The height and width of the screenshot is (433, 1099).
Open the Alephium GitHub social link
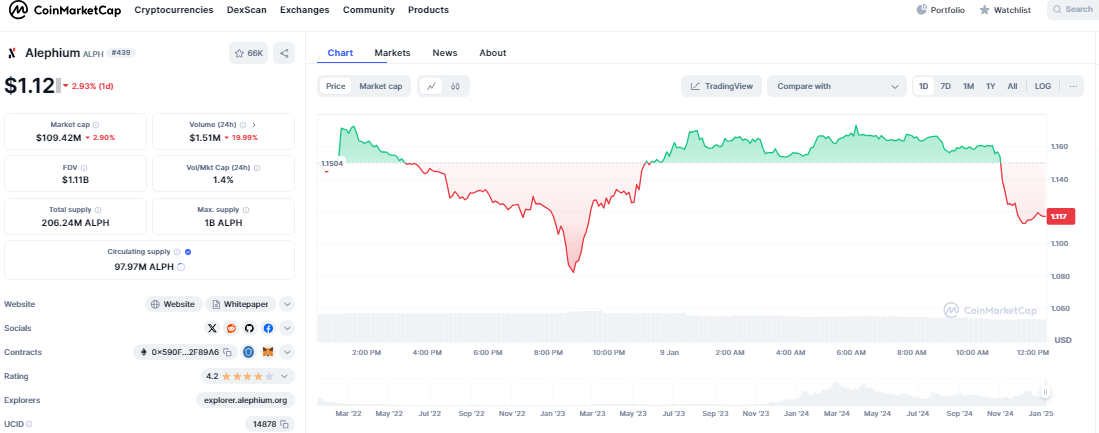(x=250, y=328)
